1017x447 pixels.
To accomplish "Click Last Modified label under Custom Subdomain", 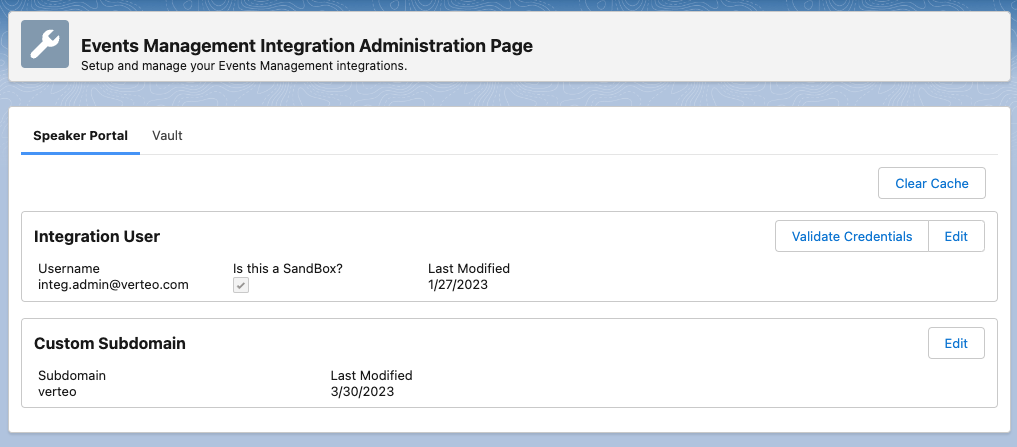I will [371, 375].
